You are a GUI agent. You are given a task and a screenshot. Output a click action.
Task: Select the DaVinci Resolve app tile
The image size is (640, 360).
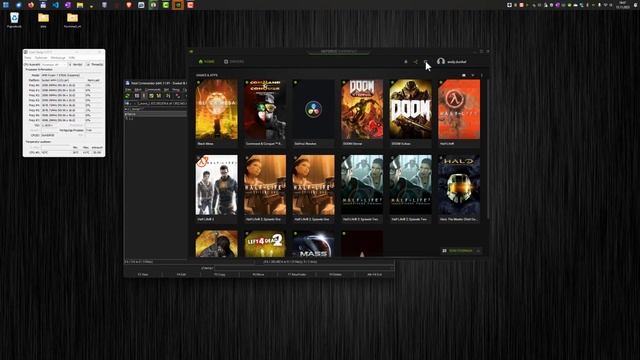pyautogui.click(x=313, y=113)
